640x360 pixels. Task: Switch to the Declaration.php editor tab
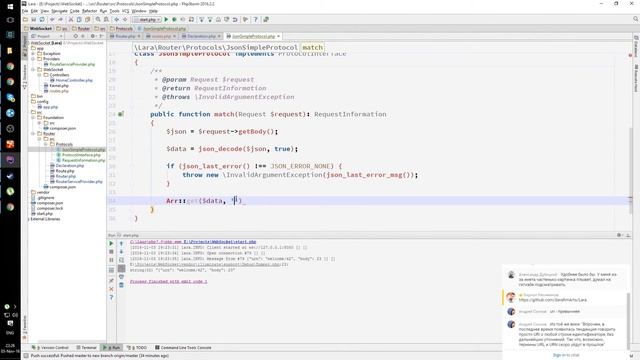[x=201, y=36]
